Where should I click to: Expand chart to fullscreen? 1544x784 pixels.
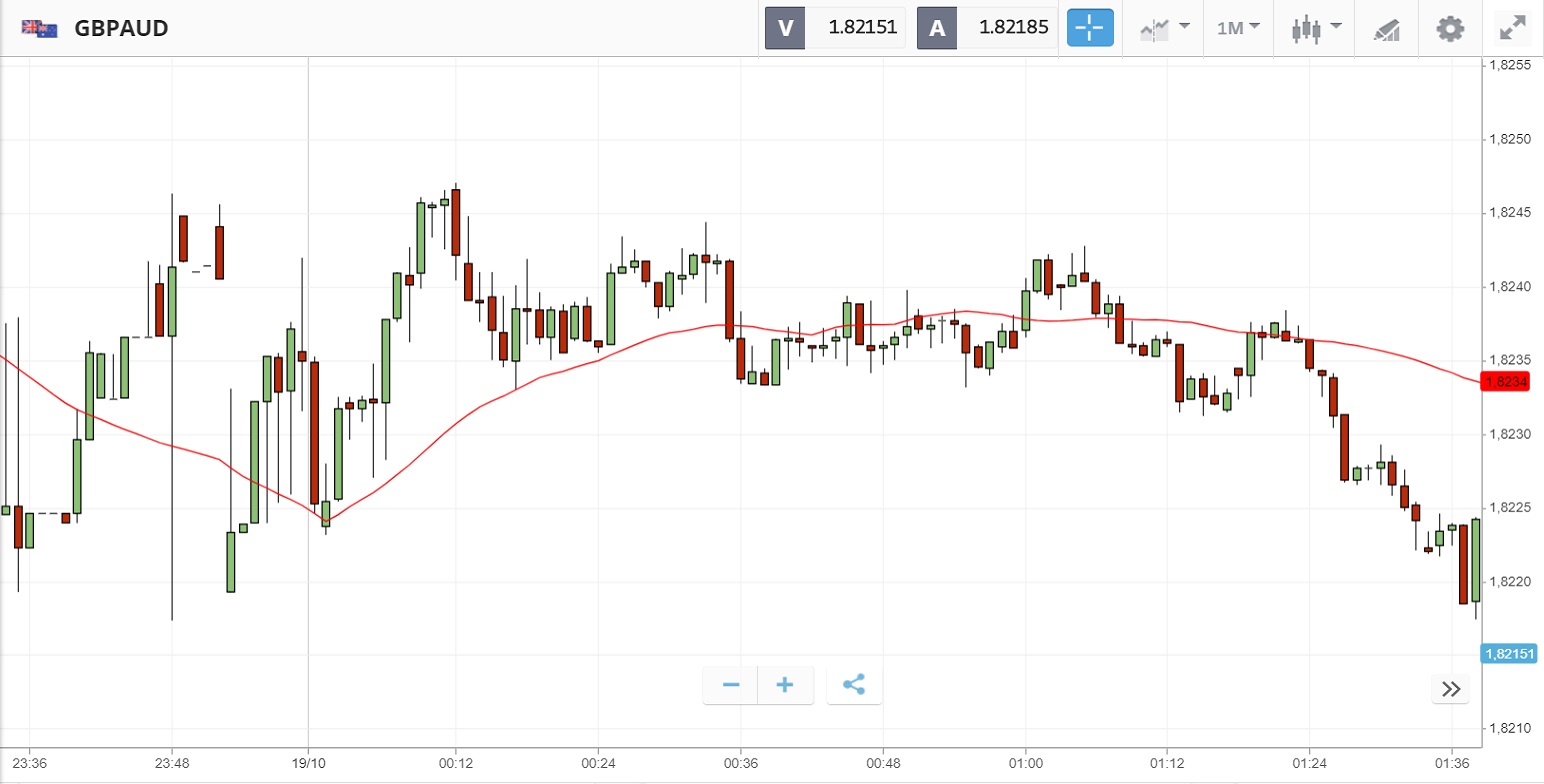tap(1512, 28)
